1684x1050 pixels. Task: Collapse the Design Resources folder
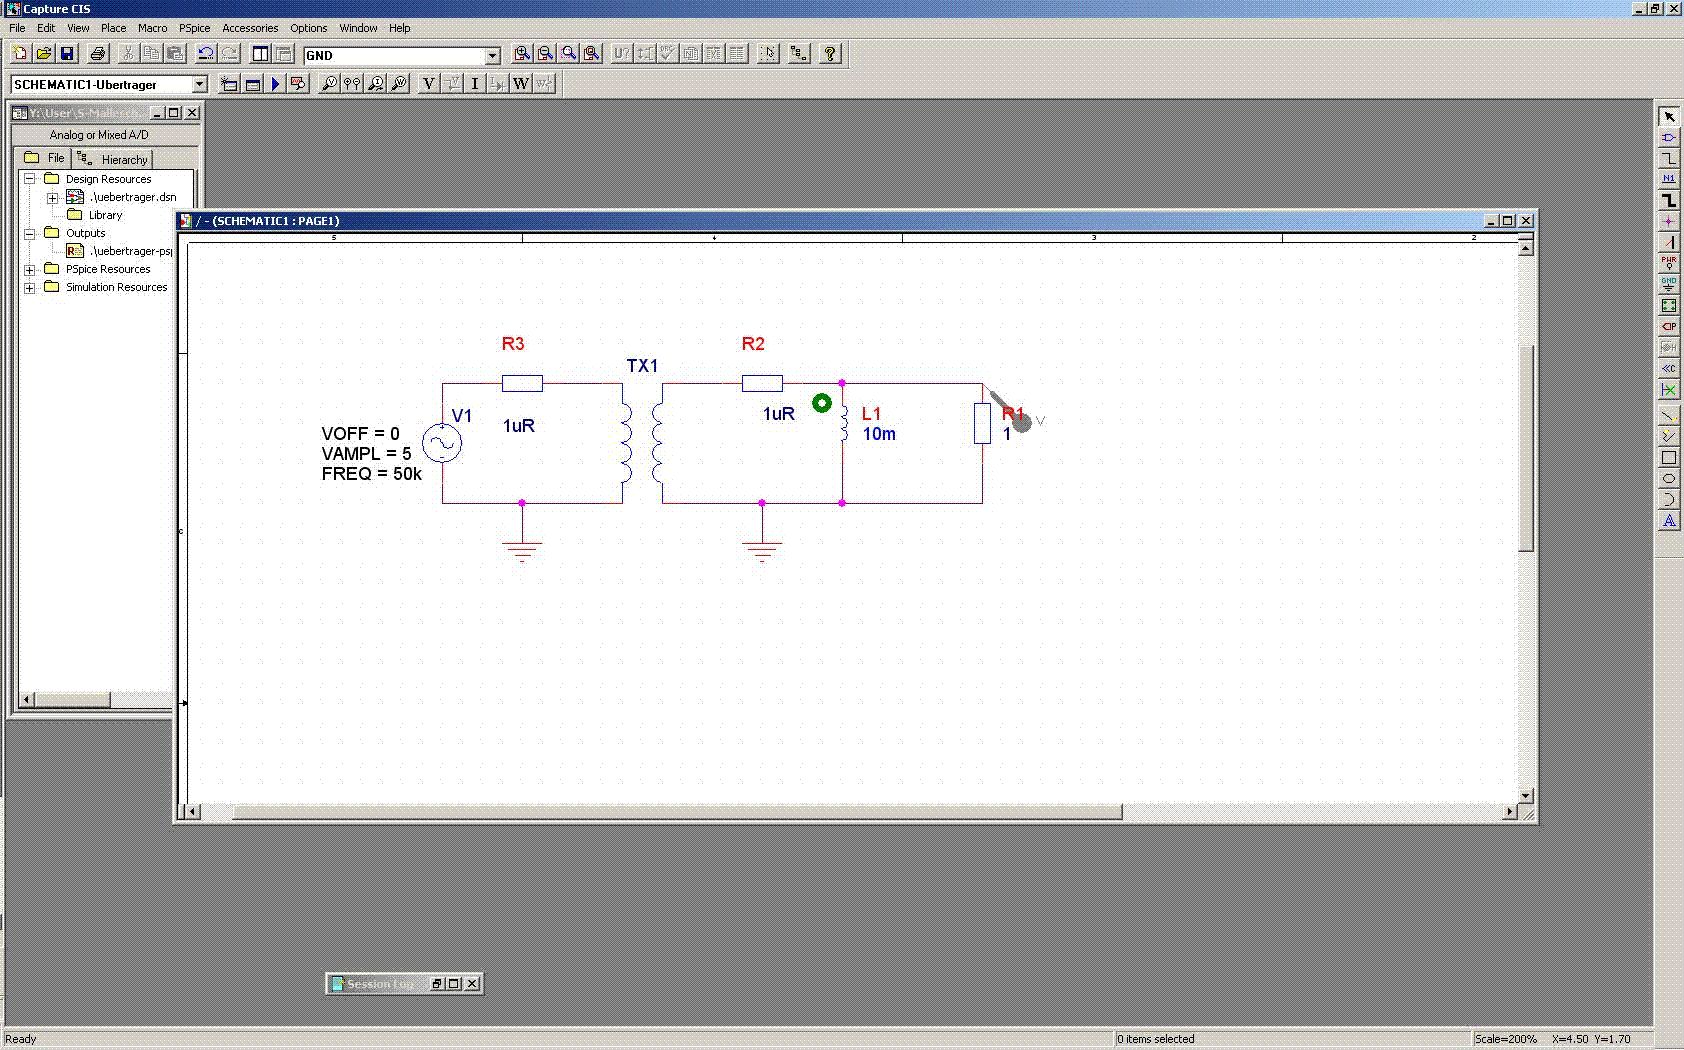click(x=30, y=179)
